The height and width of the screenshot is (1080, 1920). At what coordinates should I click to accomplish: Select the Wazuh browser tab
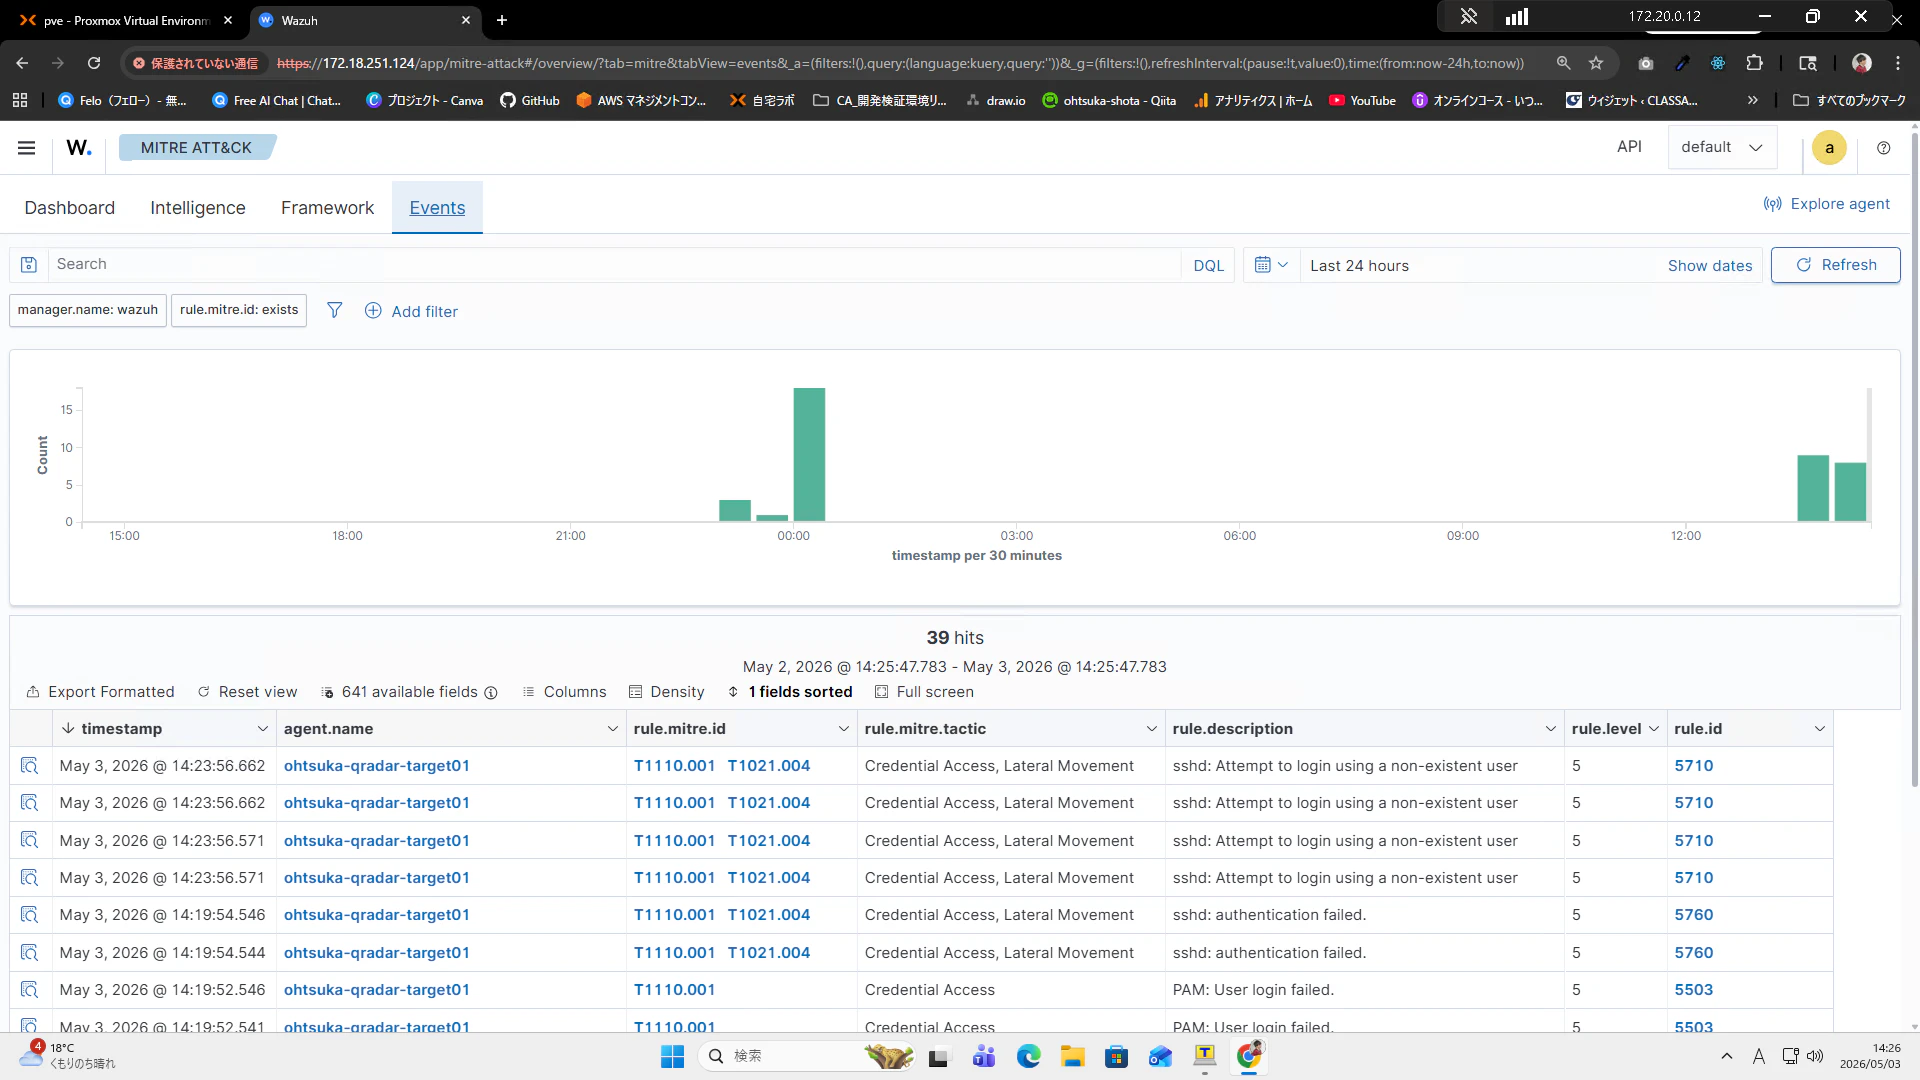point(363,20)
